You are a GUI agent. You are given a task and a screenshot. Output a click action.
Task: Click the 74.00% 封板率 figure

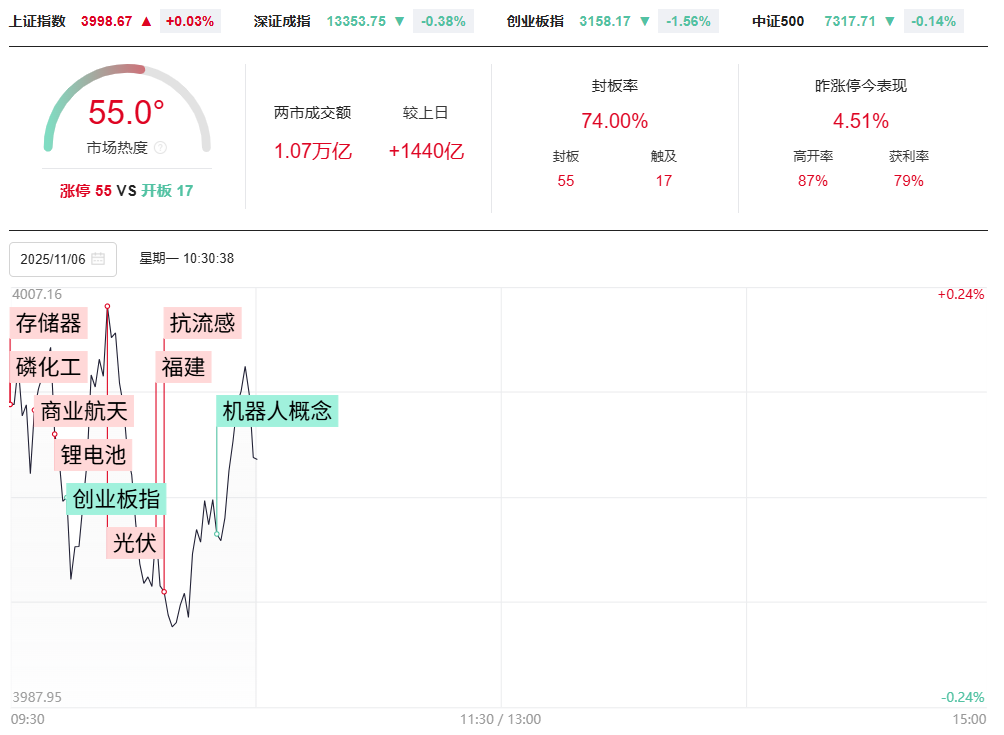[614, 121]
